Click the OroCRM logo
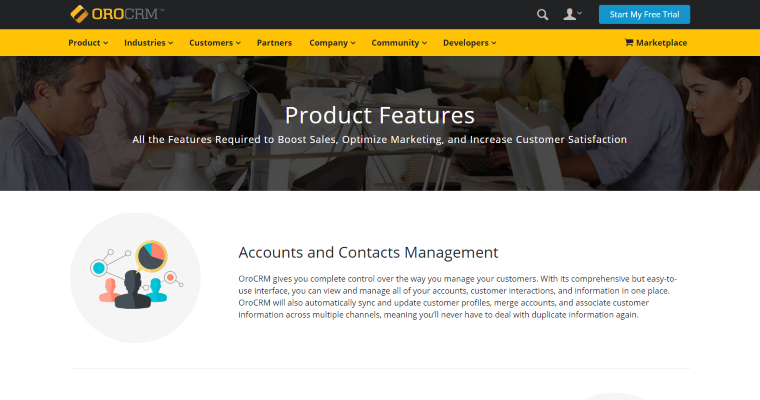The height and width of the screenshot is (400, 760). [117, 14]
